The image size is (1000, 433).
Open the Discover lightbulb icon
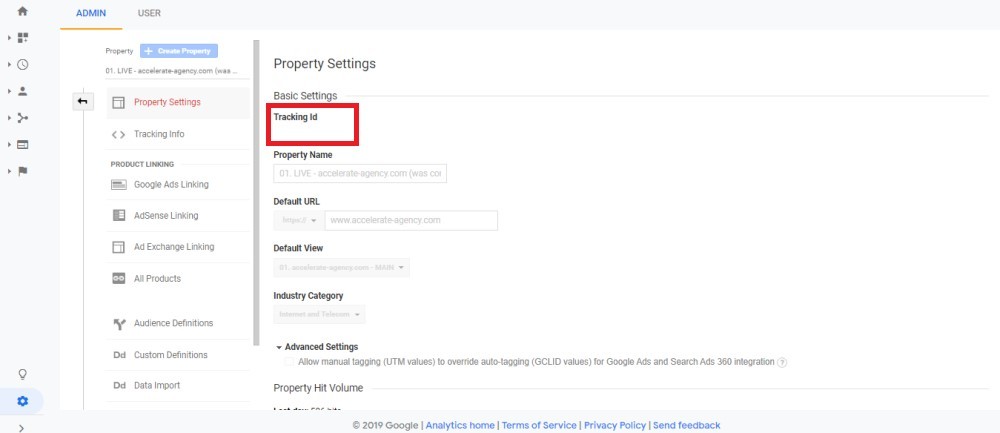point(22,374)
